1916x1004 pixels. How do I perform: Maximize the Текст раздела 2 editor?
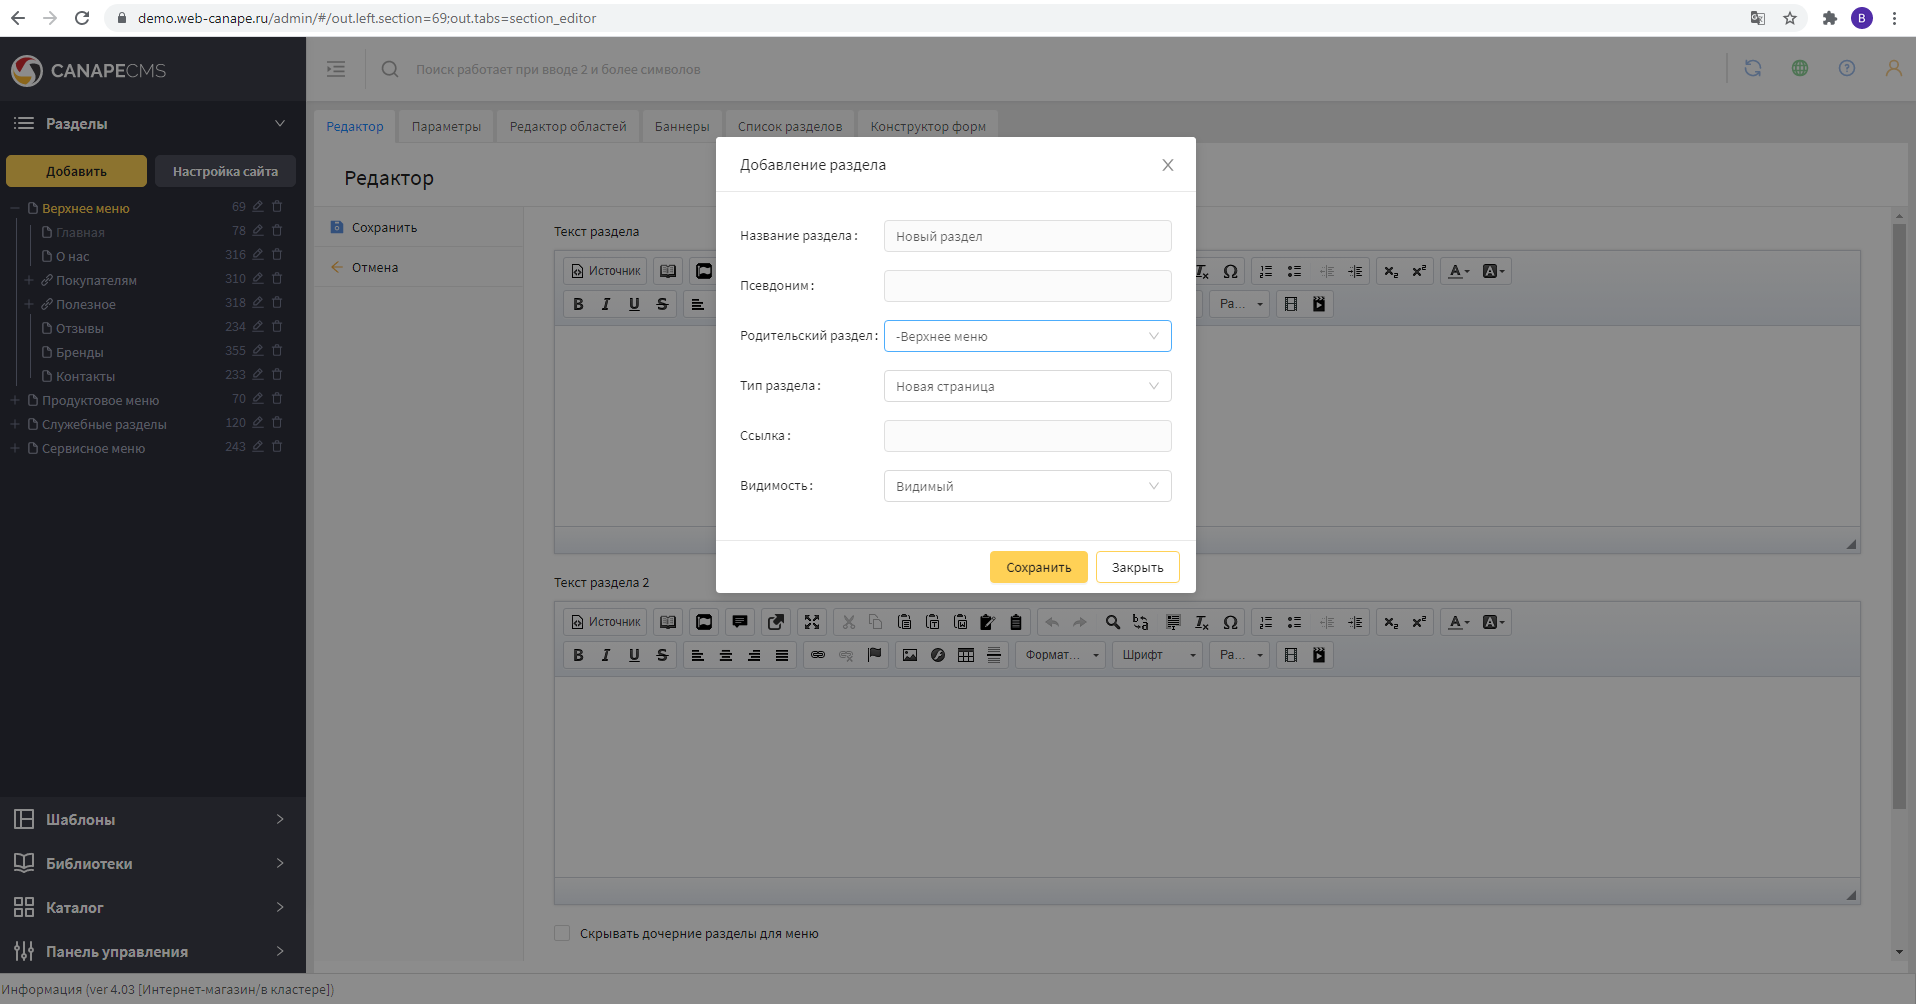coord(812,622)
